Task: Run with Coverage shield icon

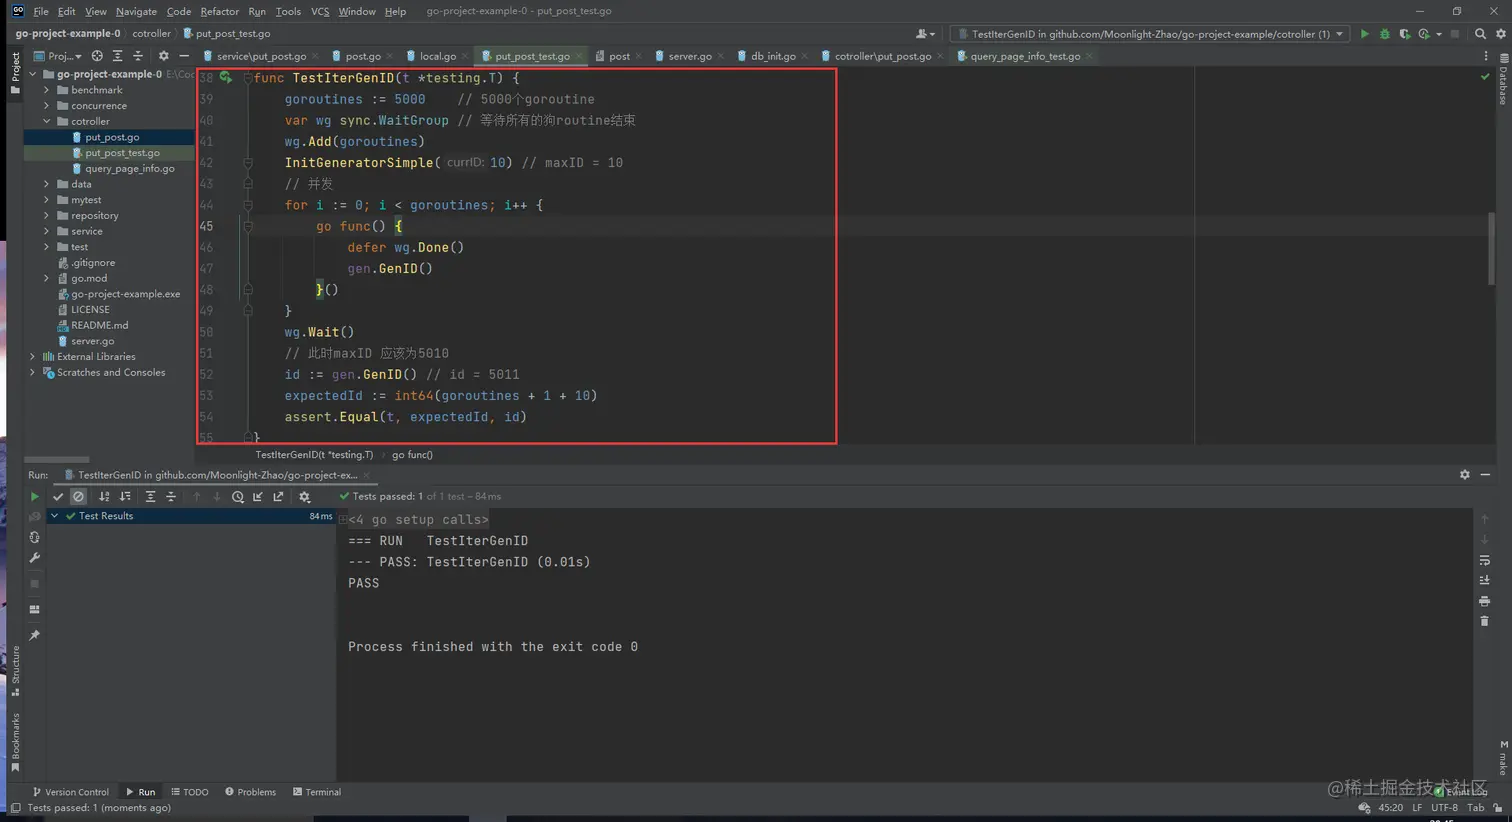Action: pyautogui.click(x=1405, y=34)
